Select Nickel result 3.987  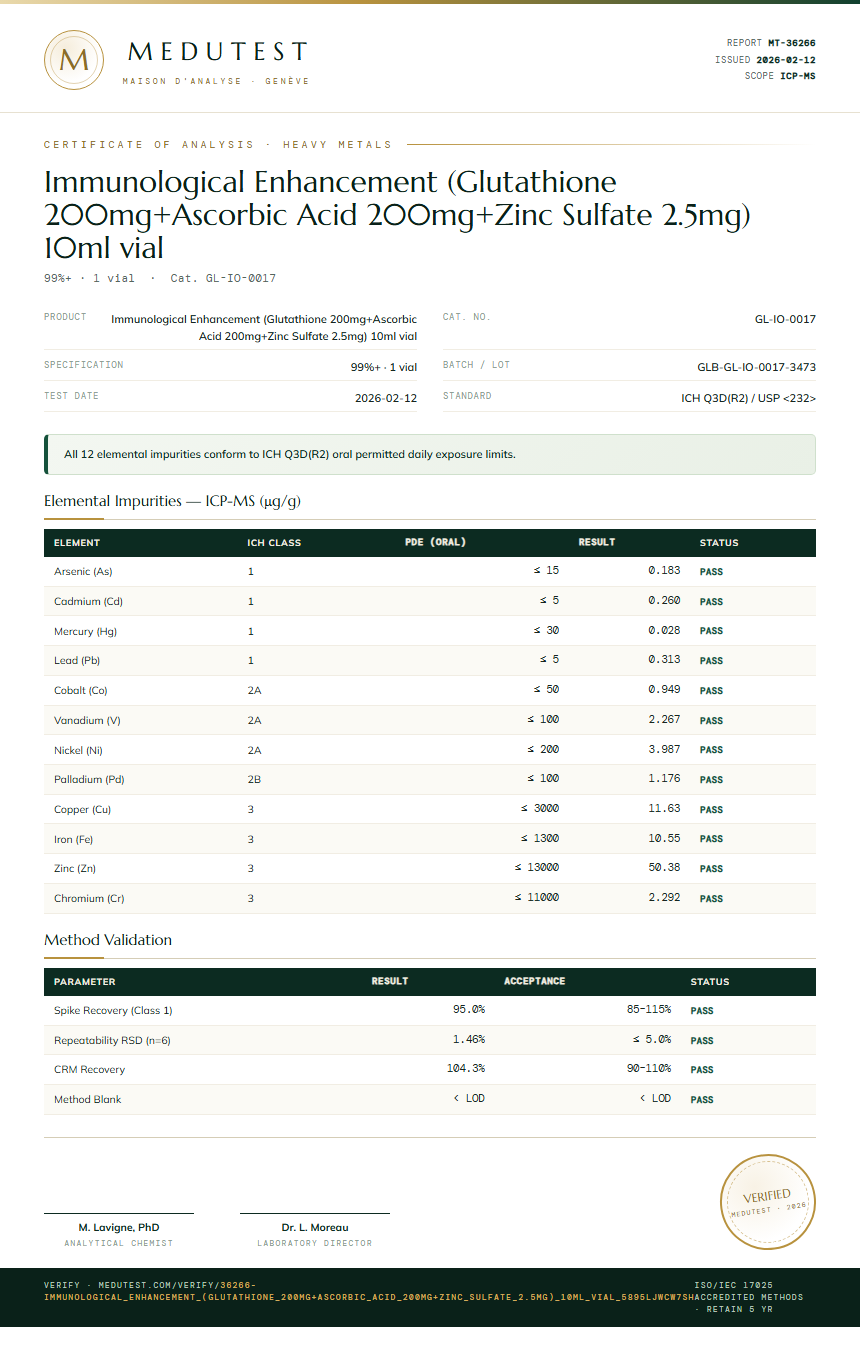click(664, 749)
